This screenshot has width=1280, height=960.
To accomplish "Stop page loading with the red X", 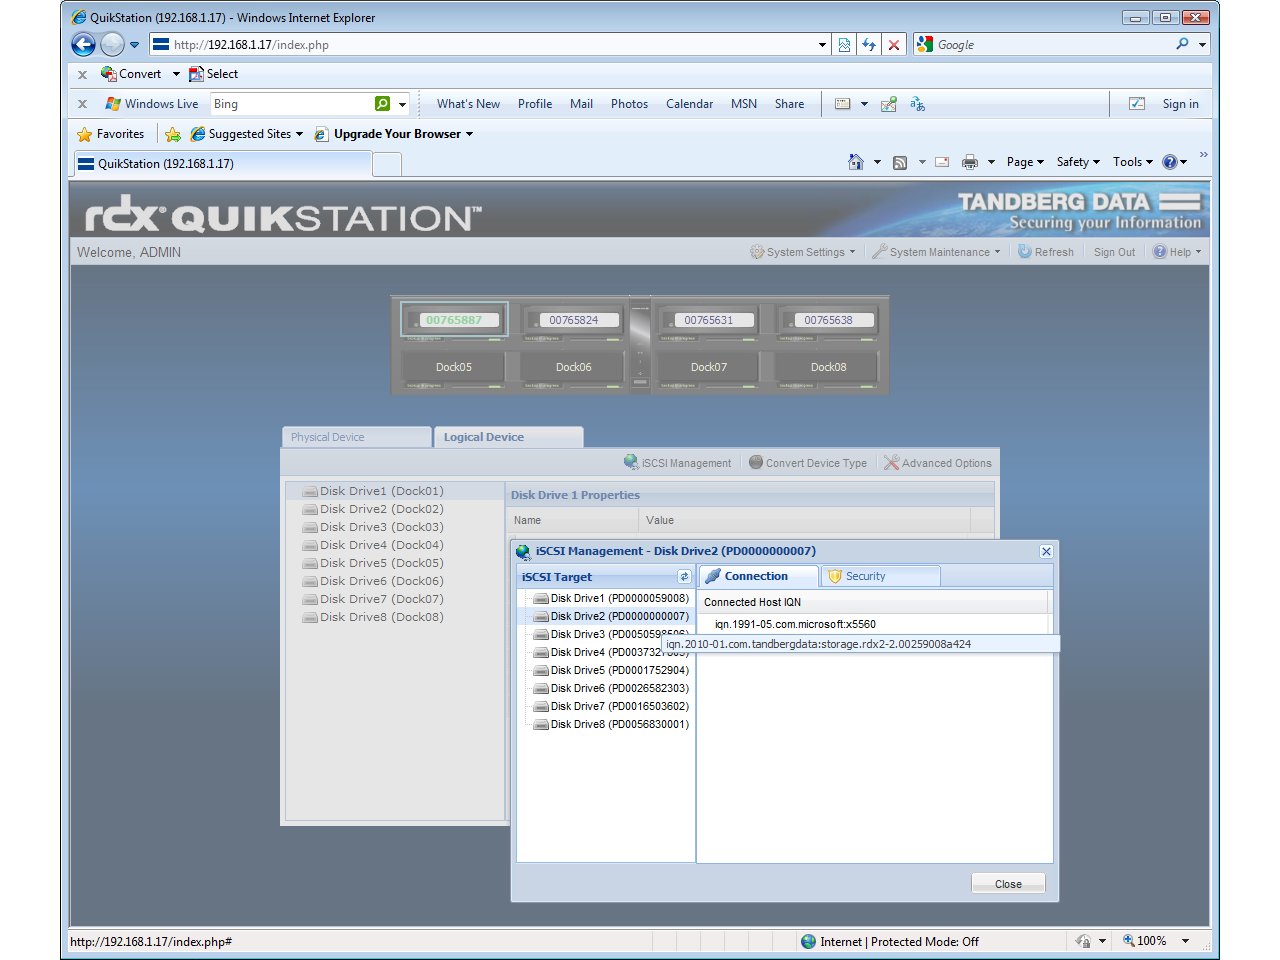I will [x=894, y=45].
